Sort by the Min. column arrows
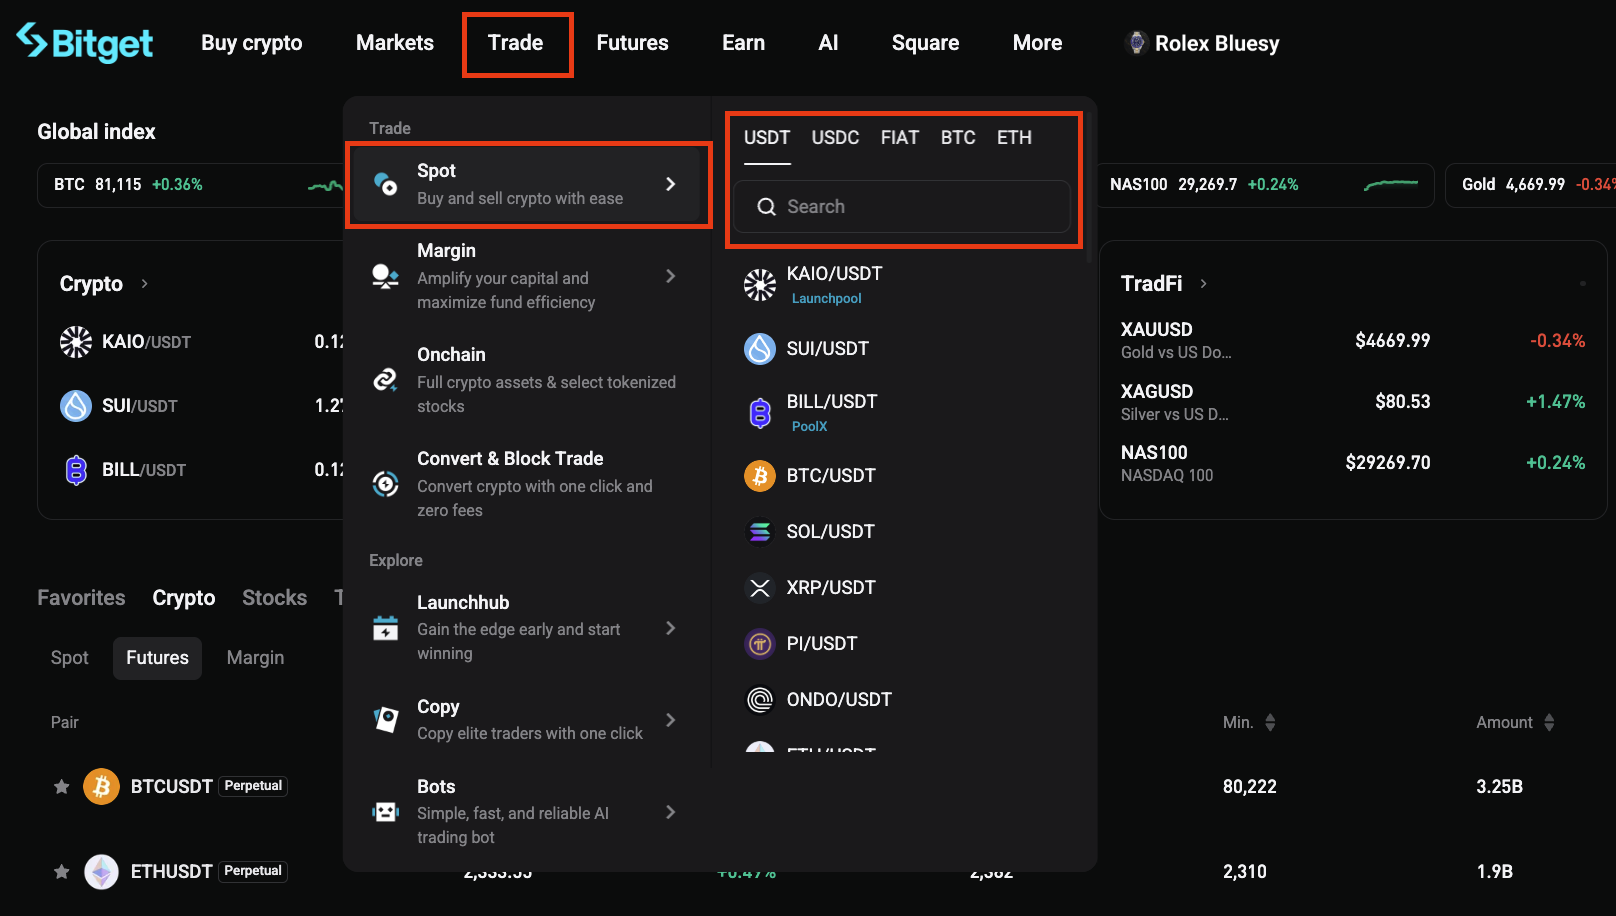 (x=1270, y=722)
